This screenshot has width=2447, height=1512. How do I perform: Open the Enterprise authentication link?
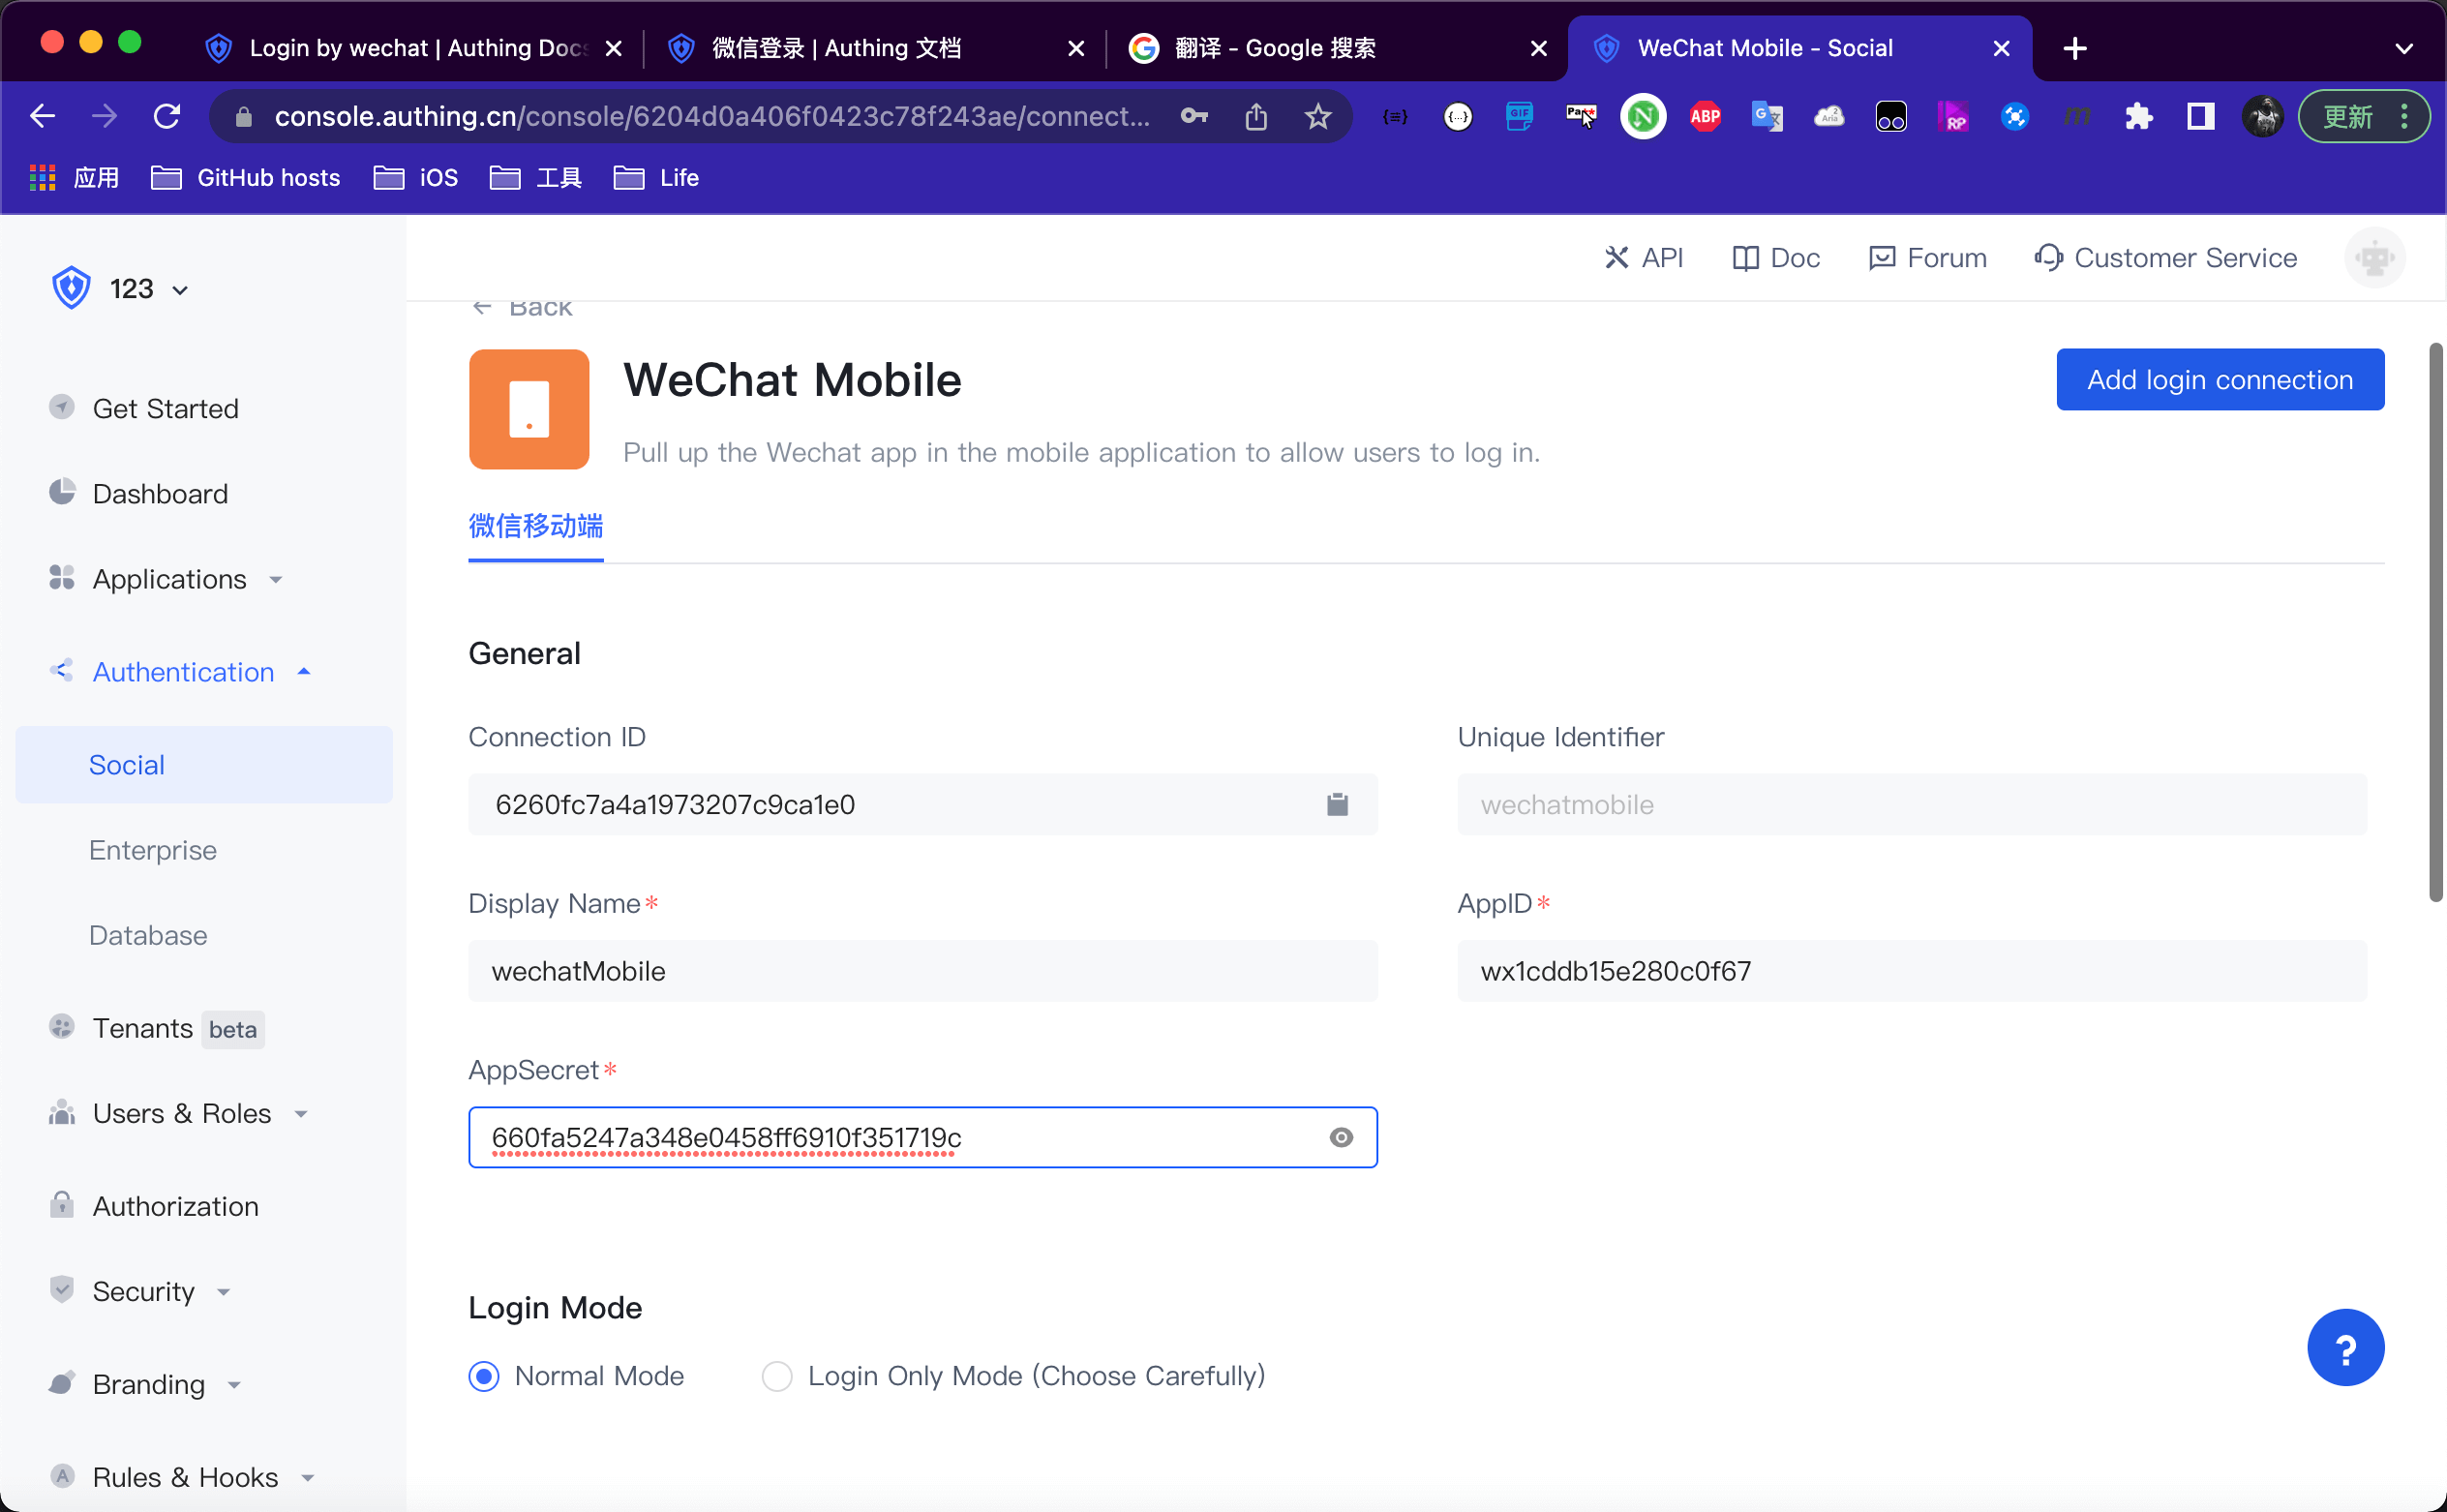[x=153, y=850]
